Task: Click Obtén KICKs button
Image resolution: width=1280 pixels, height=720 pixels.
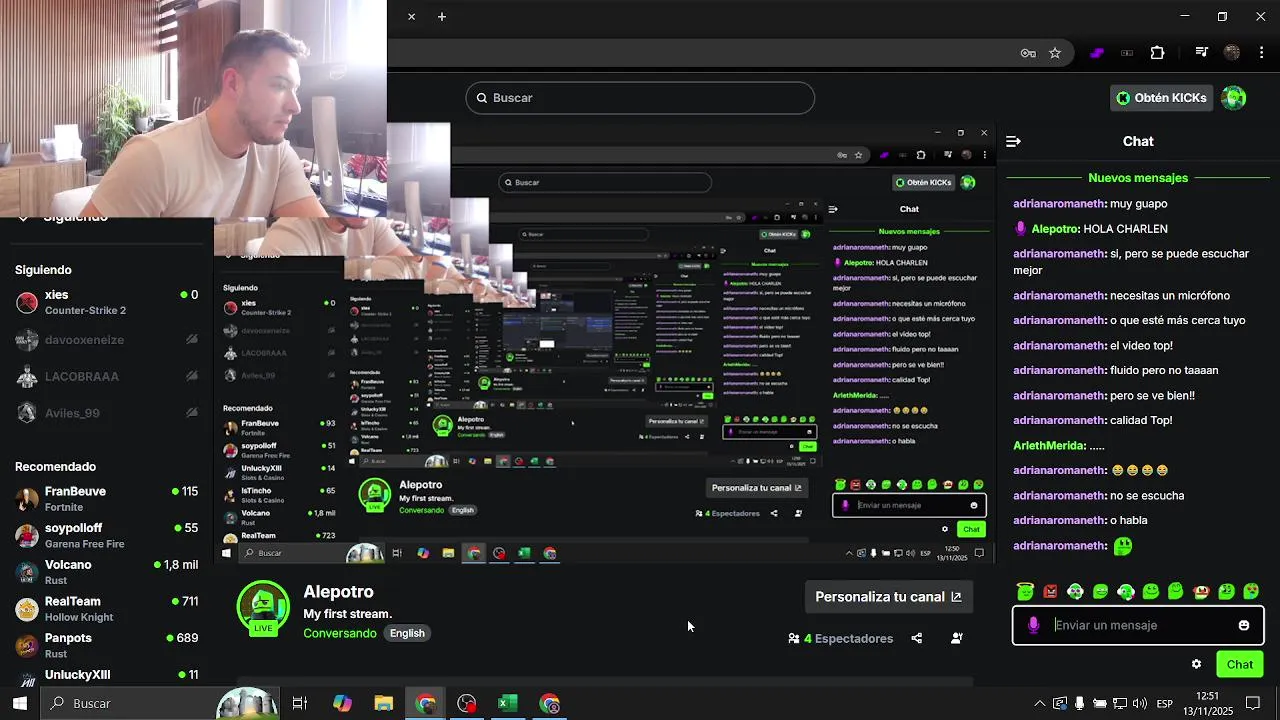Action: pyautogui.click(x=1161, y=98)
